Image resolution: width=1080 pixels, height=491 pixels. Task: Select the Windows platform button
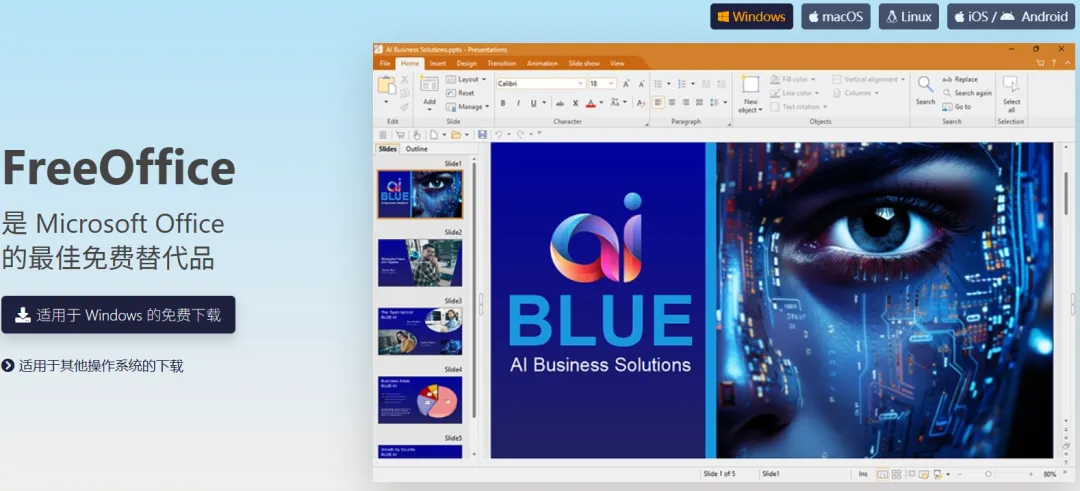751,17
